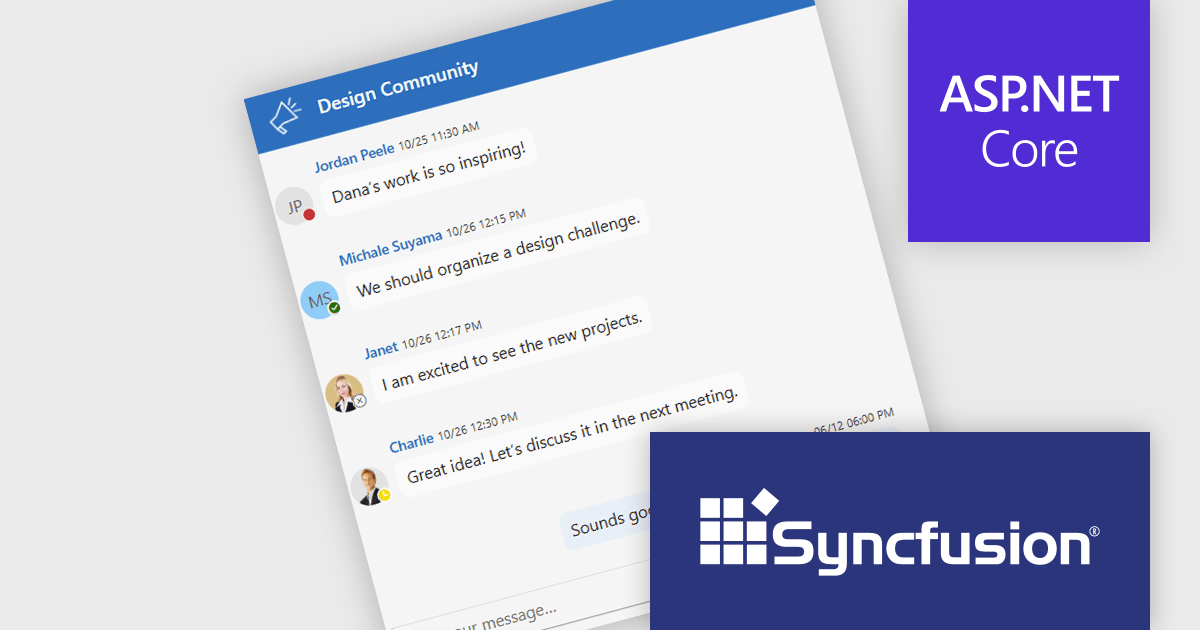Select the Janet sender name

[x=381, y=350]
